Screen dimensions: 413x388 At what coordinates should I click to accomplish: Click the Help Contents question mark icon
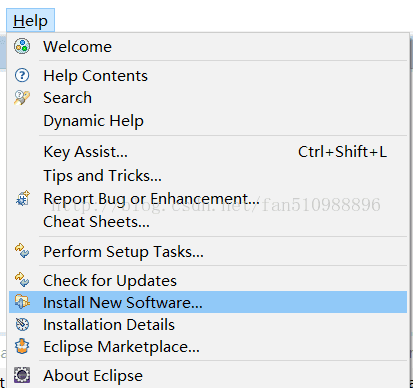pos(22,75)
